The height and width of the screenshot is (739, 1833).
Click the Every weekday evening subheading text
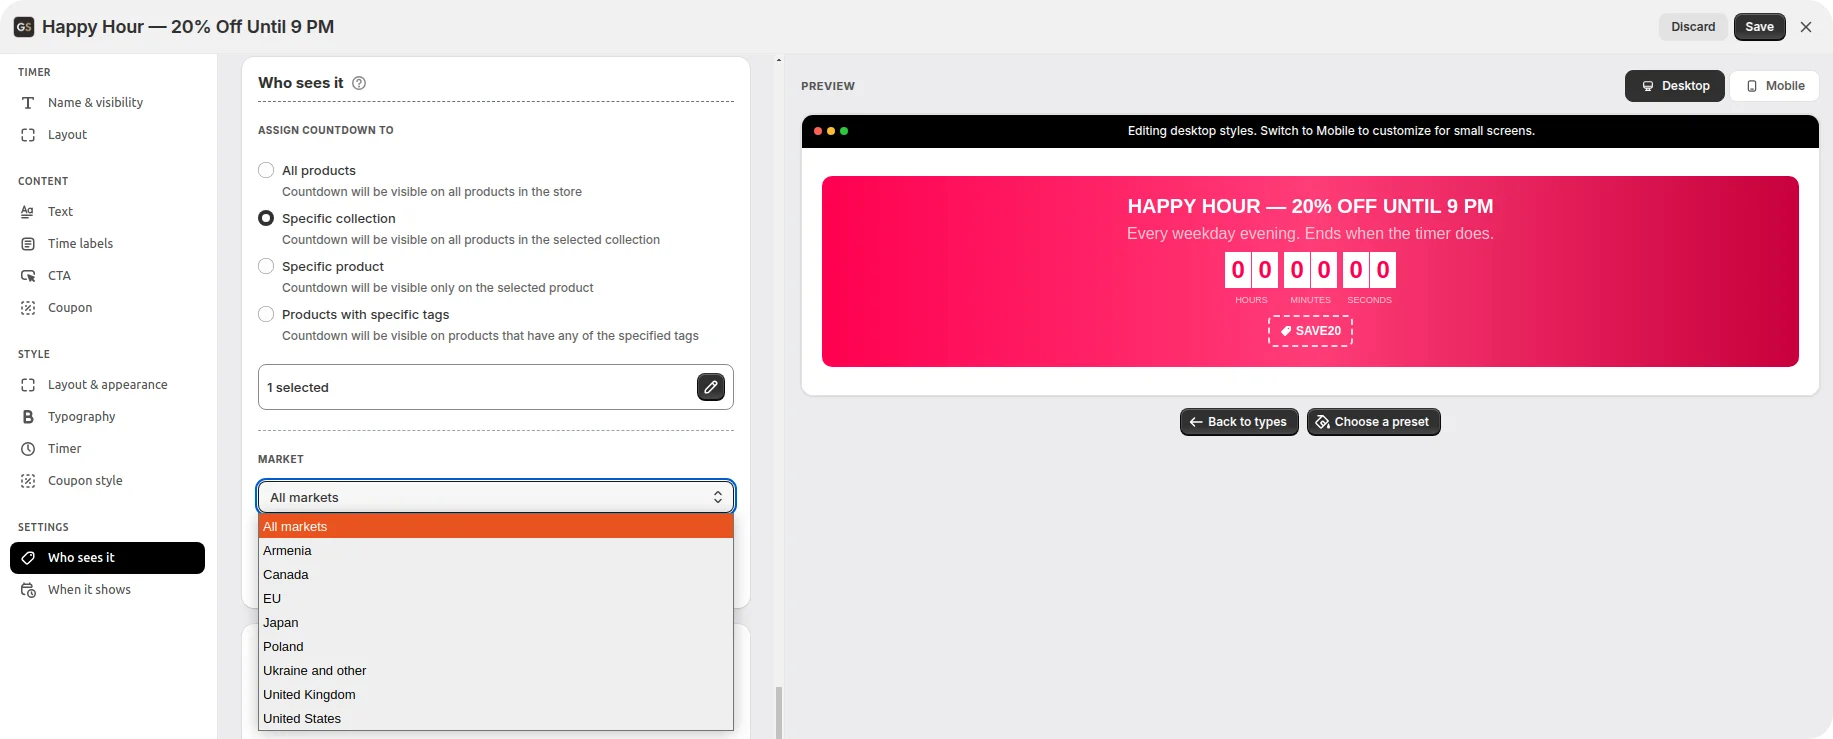pos(1310,234)
